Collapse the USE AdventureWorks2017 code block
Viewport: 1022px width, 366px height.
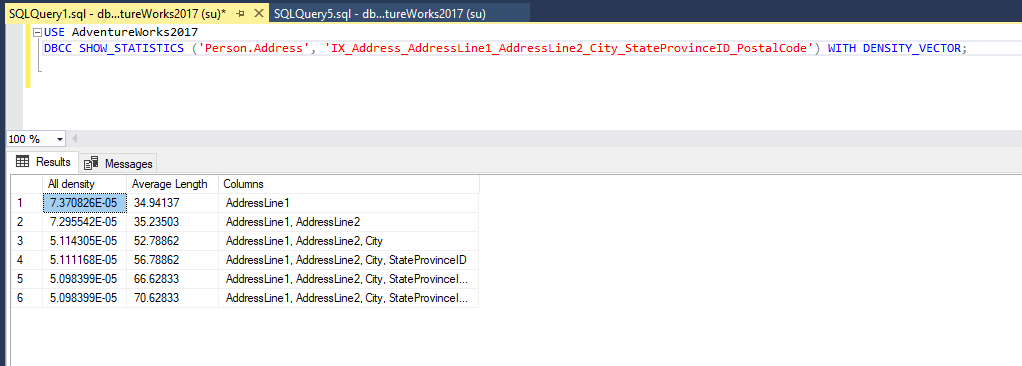(x=37, y=33)
